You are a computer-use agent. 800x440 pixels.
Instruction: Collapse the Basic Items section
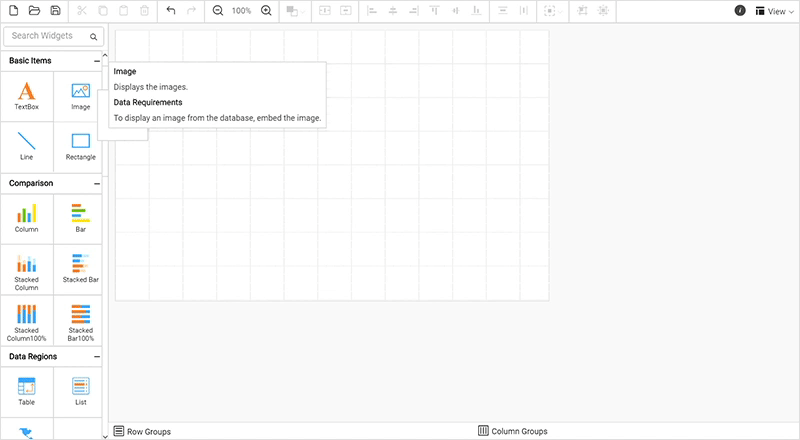97,62
